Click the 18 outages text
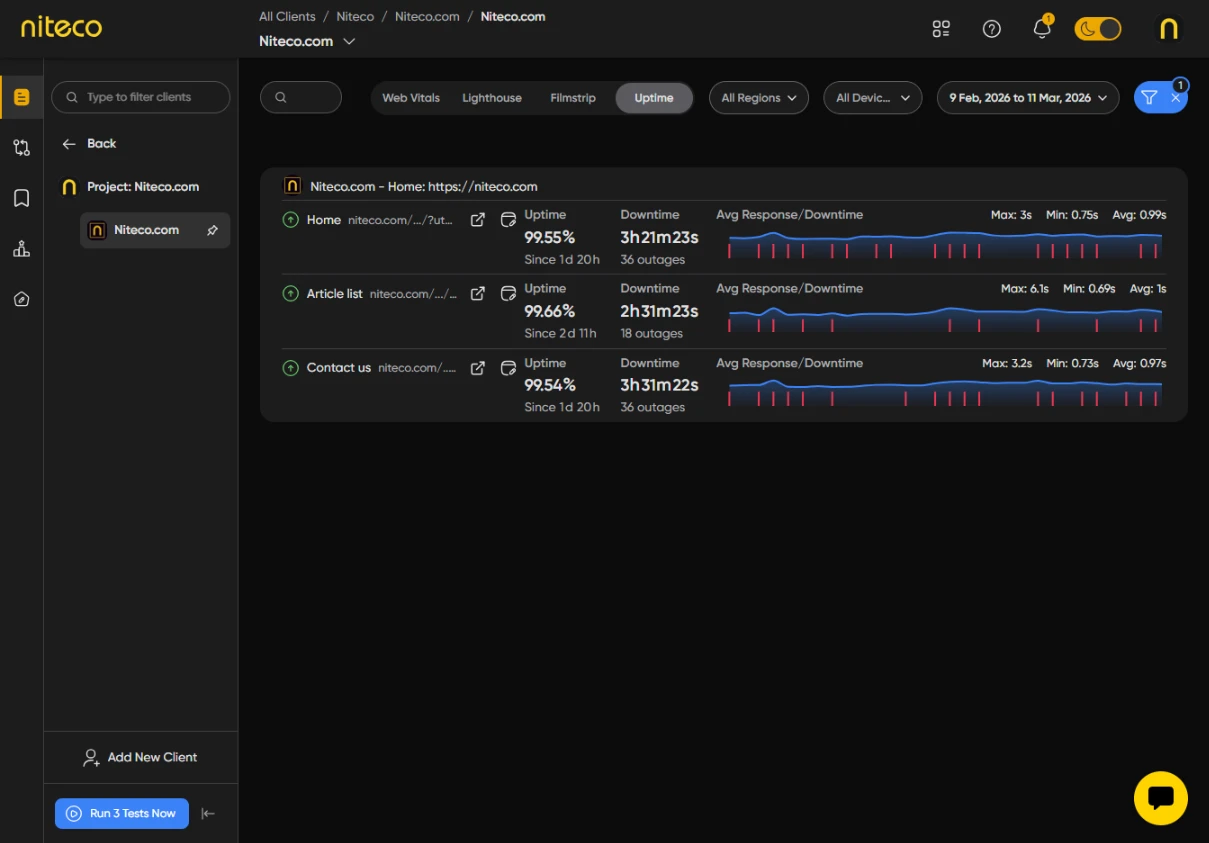1209x843 pixels. (x=652, y=334)
